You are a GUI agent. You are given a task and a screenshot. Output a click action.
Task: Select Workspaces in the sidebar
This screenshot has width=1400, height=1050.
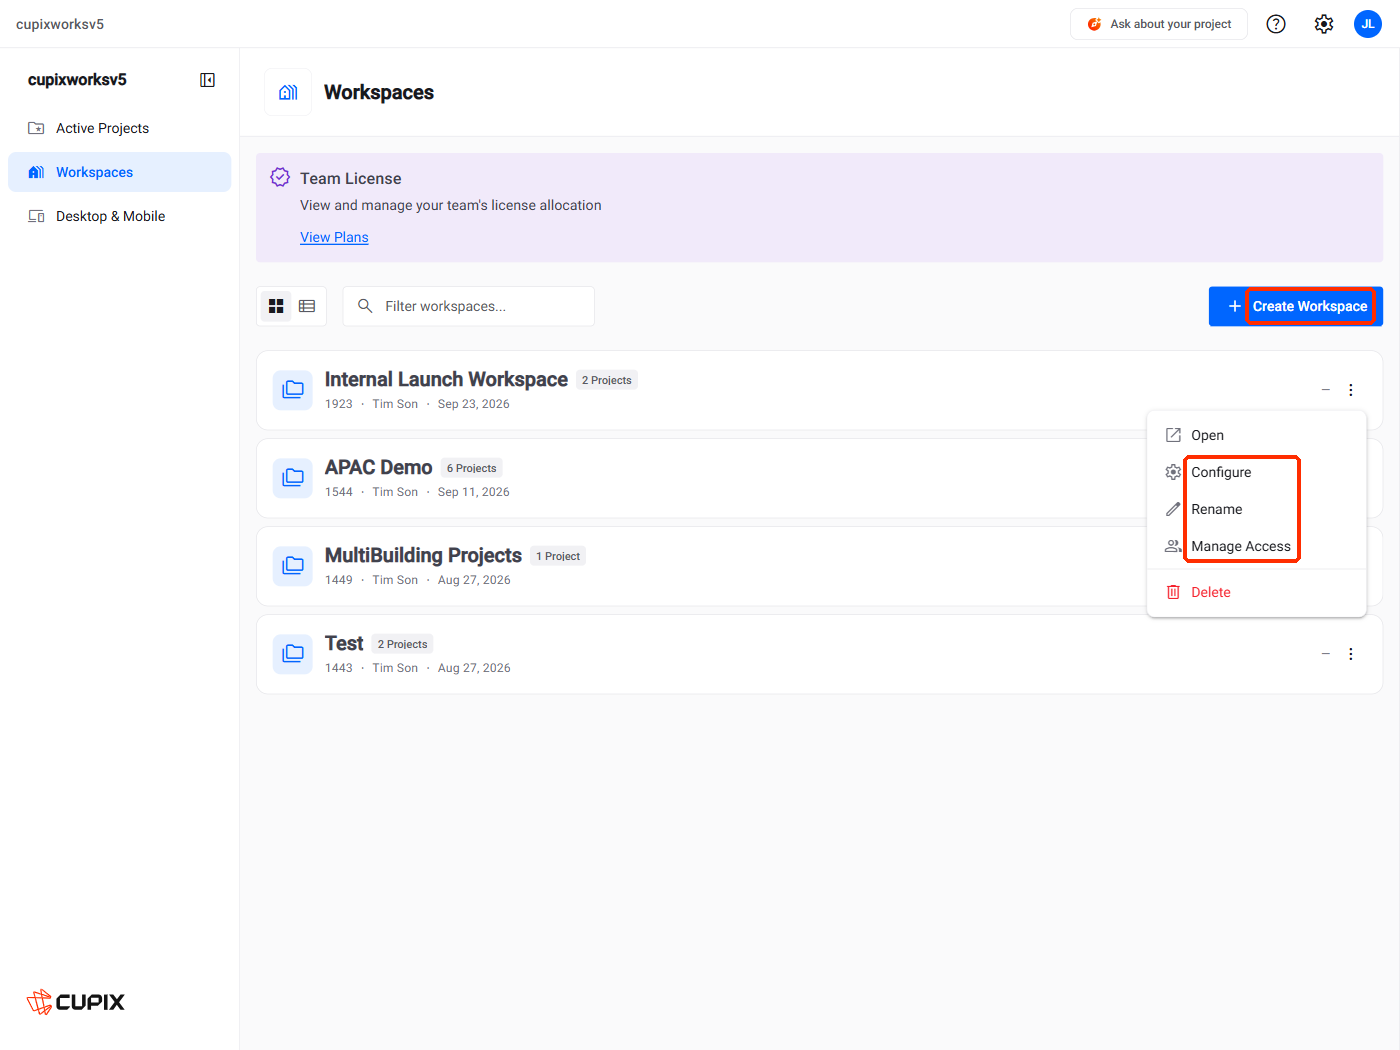click(x=120, y=172)
